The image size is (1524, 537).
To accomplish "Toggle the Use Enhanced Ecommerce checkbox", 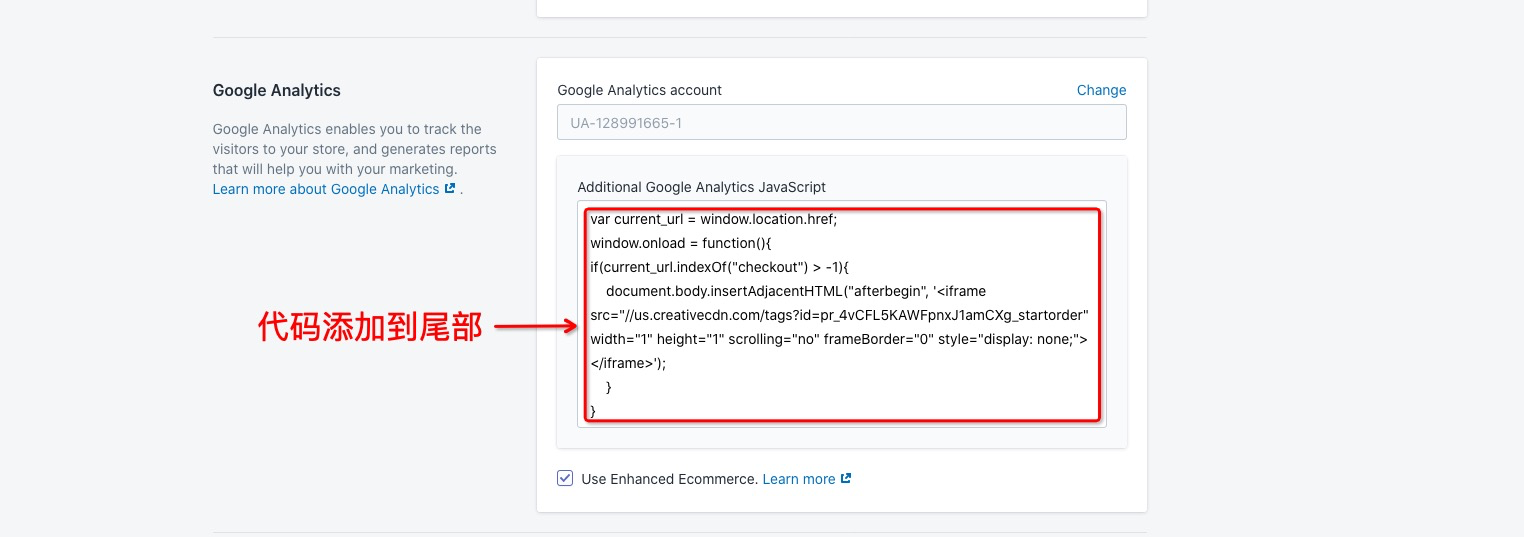I will point(565,478).
